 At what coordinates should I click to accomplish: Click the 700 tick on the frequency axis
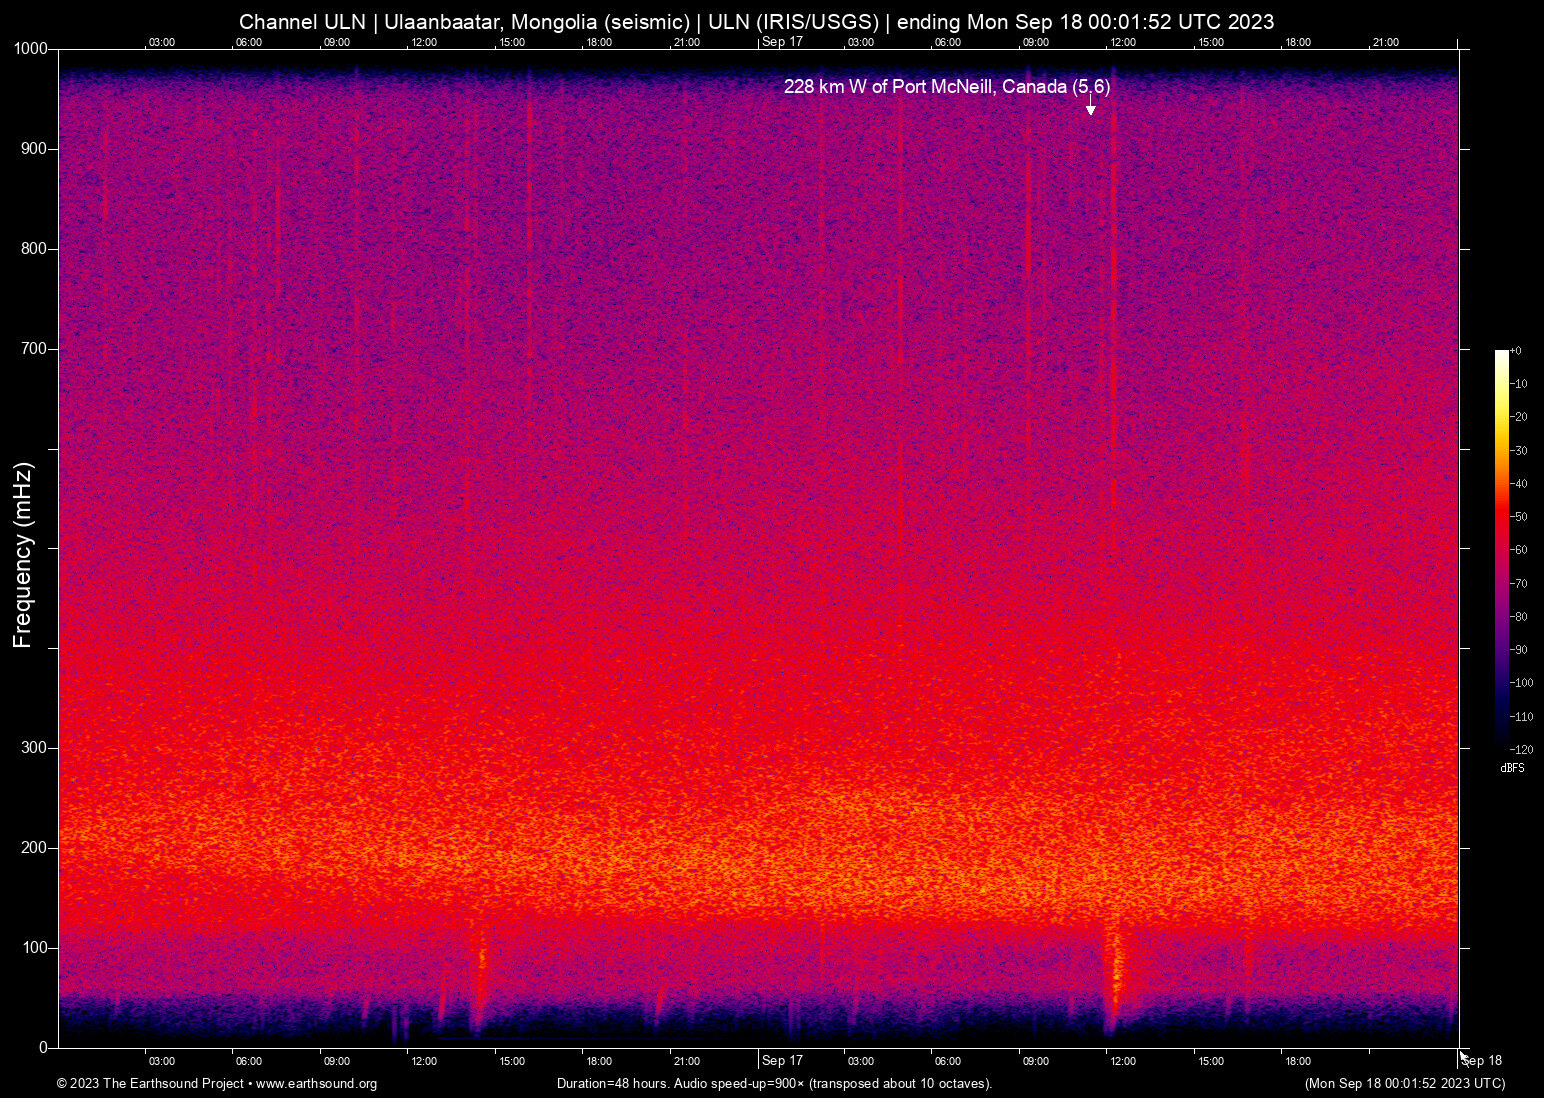[x=34, y=349]
